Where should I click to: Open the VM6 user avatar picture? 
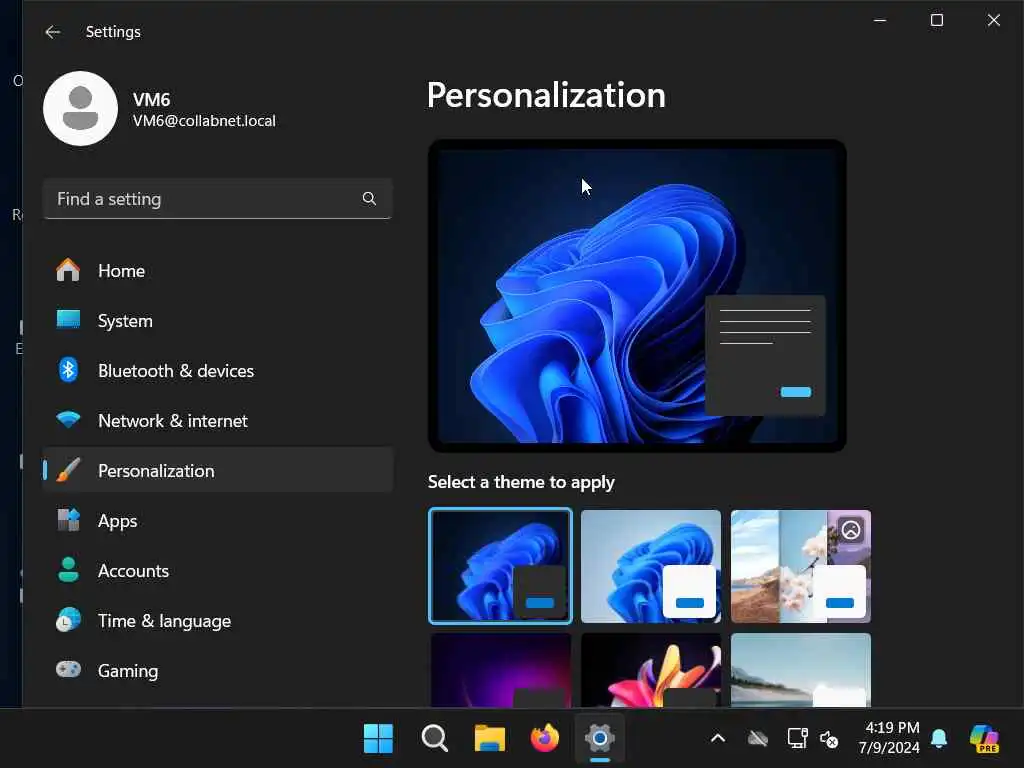[80, 108]
